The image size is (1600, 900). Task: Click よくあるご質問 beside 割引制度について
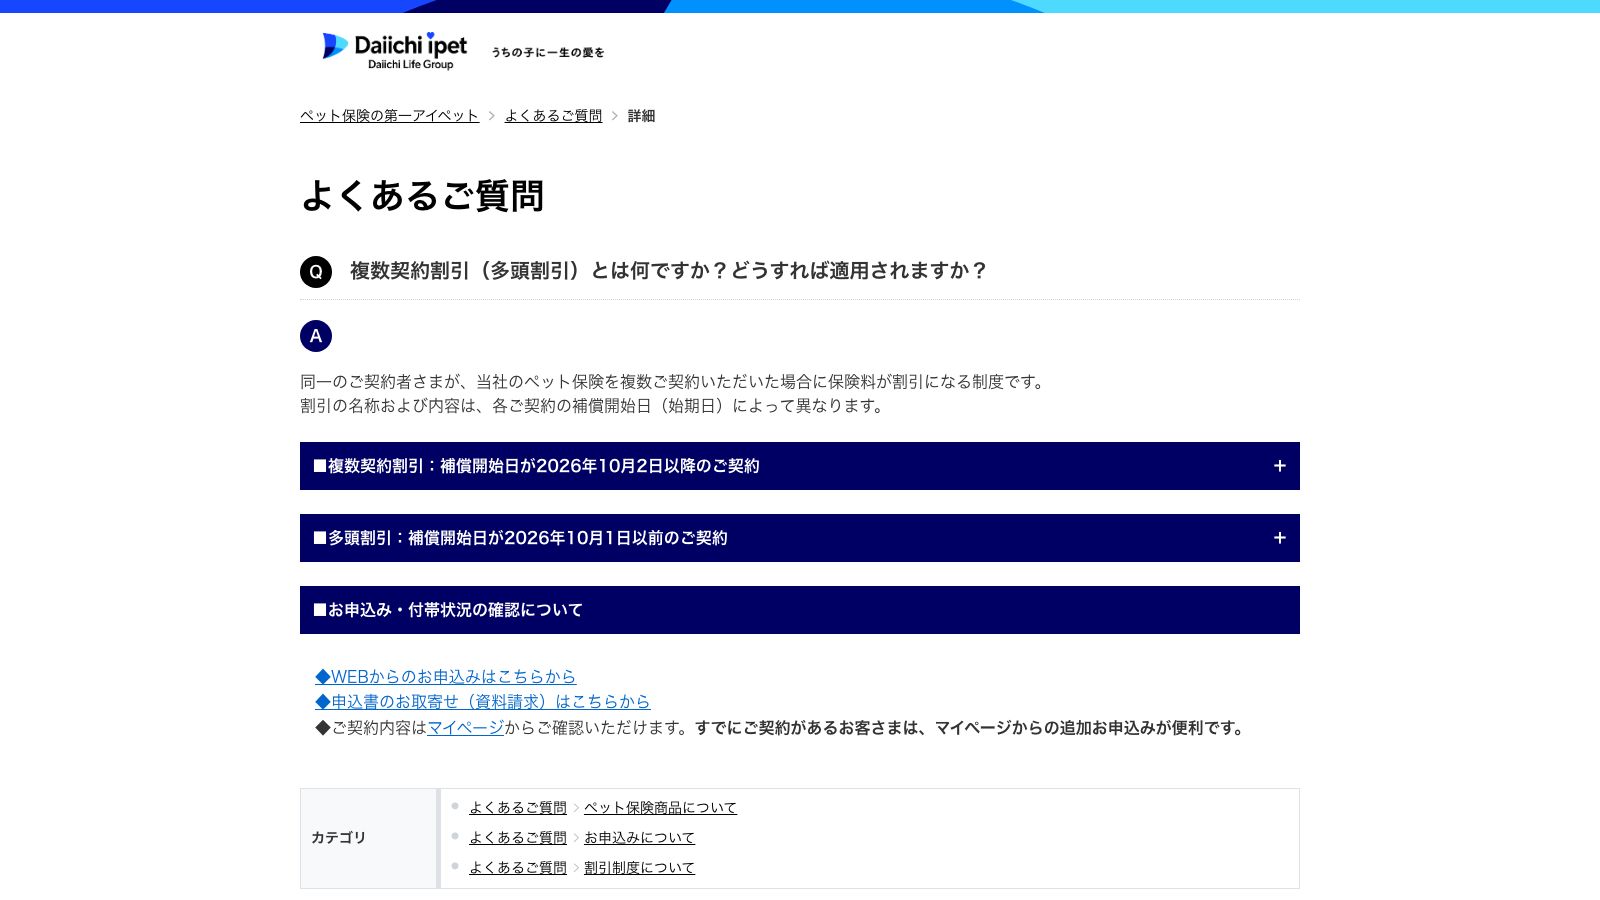[x=518, y=868]
